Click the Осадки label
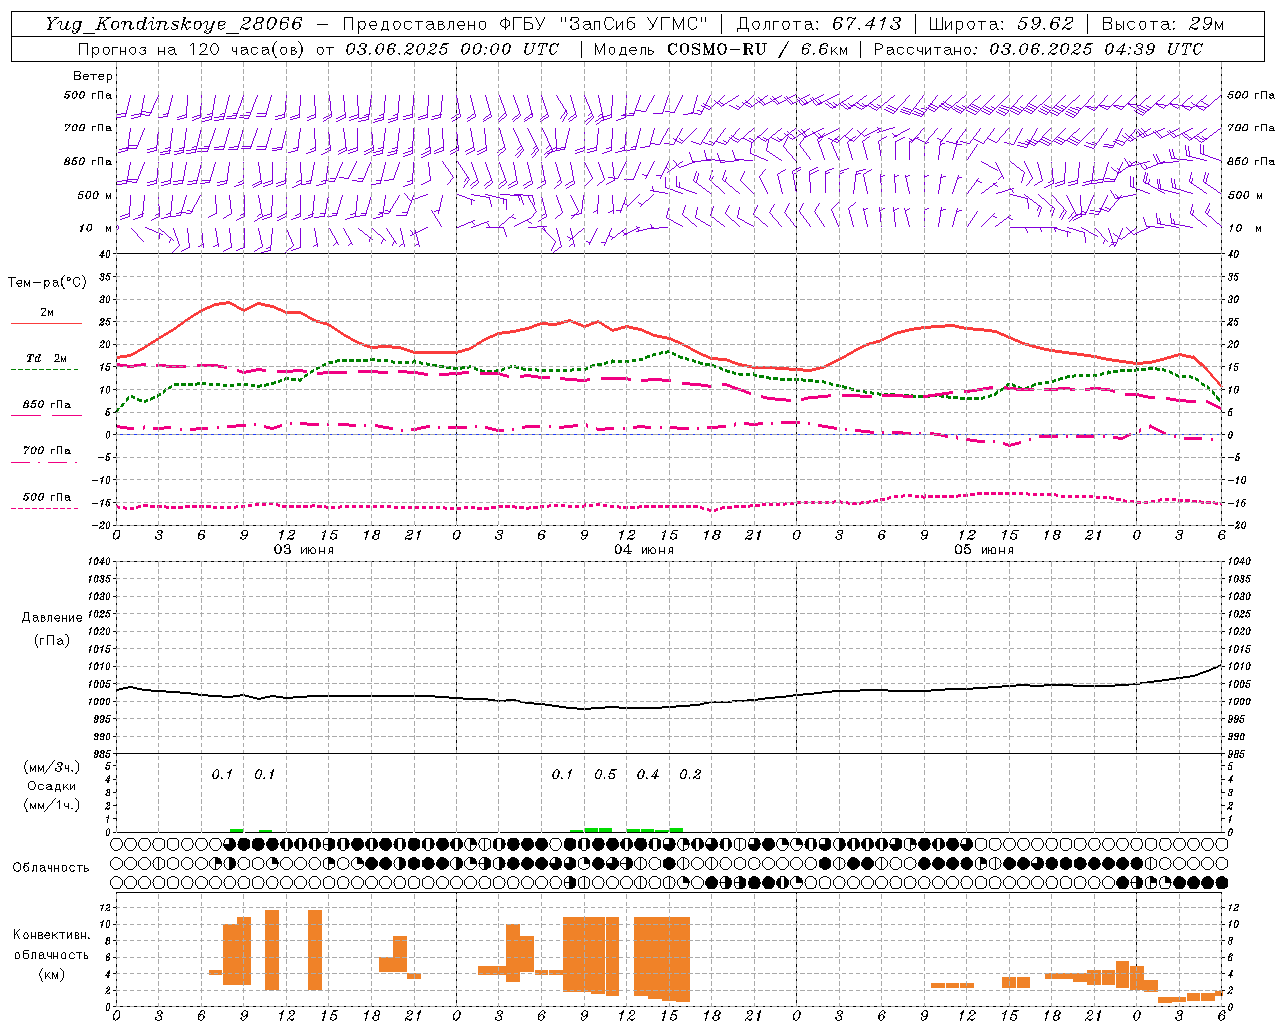Image resolution: width=1280 pixels, height=1024 pixels. [52, 786]
